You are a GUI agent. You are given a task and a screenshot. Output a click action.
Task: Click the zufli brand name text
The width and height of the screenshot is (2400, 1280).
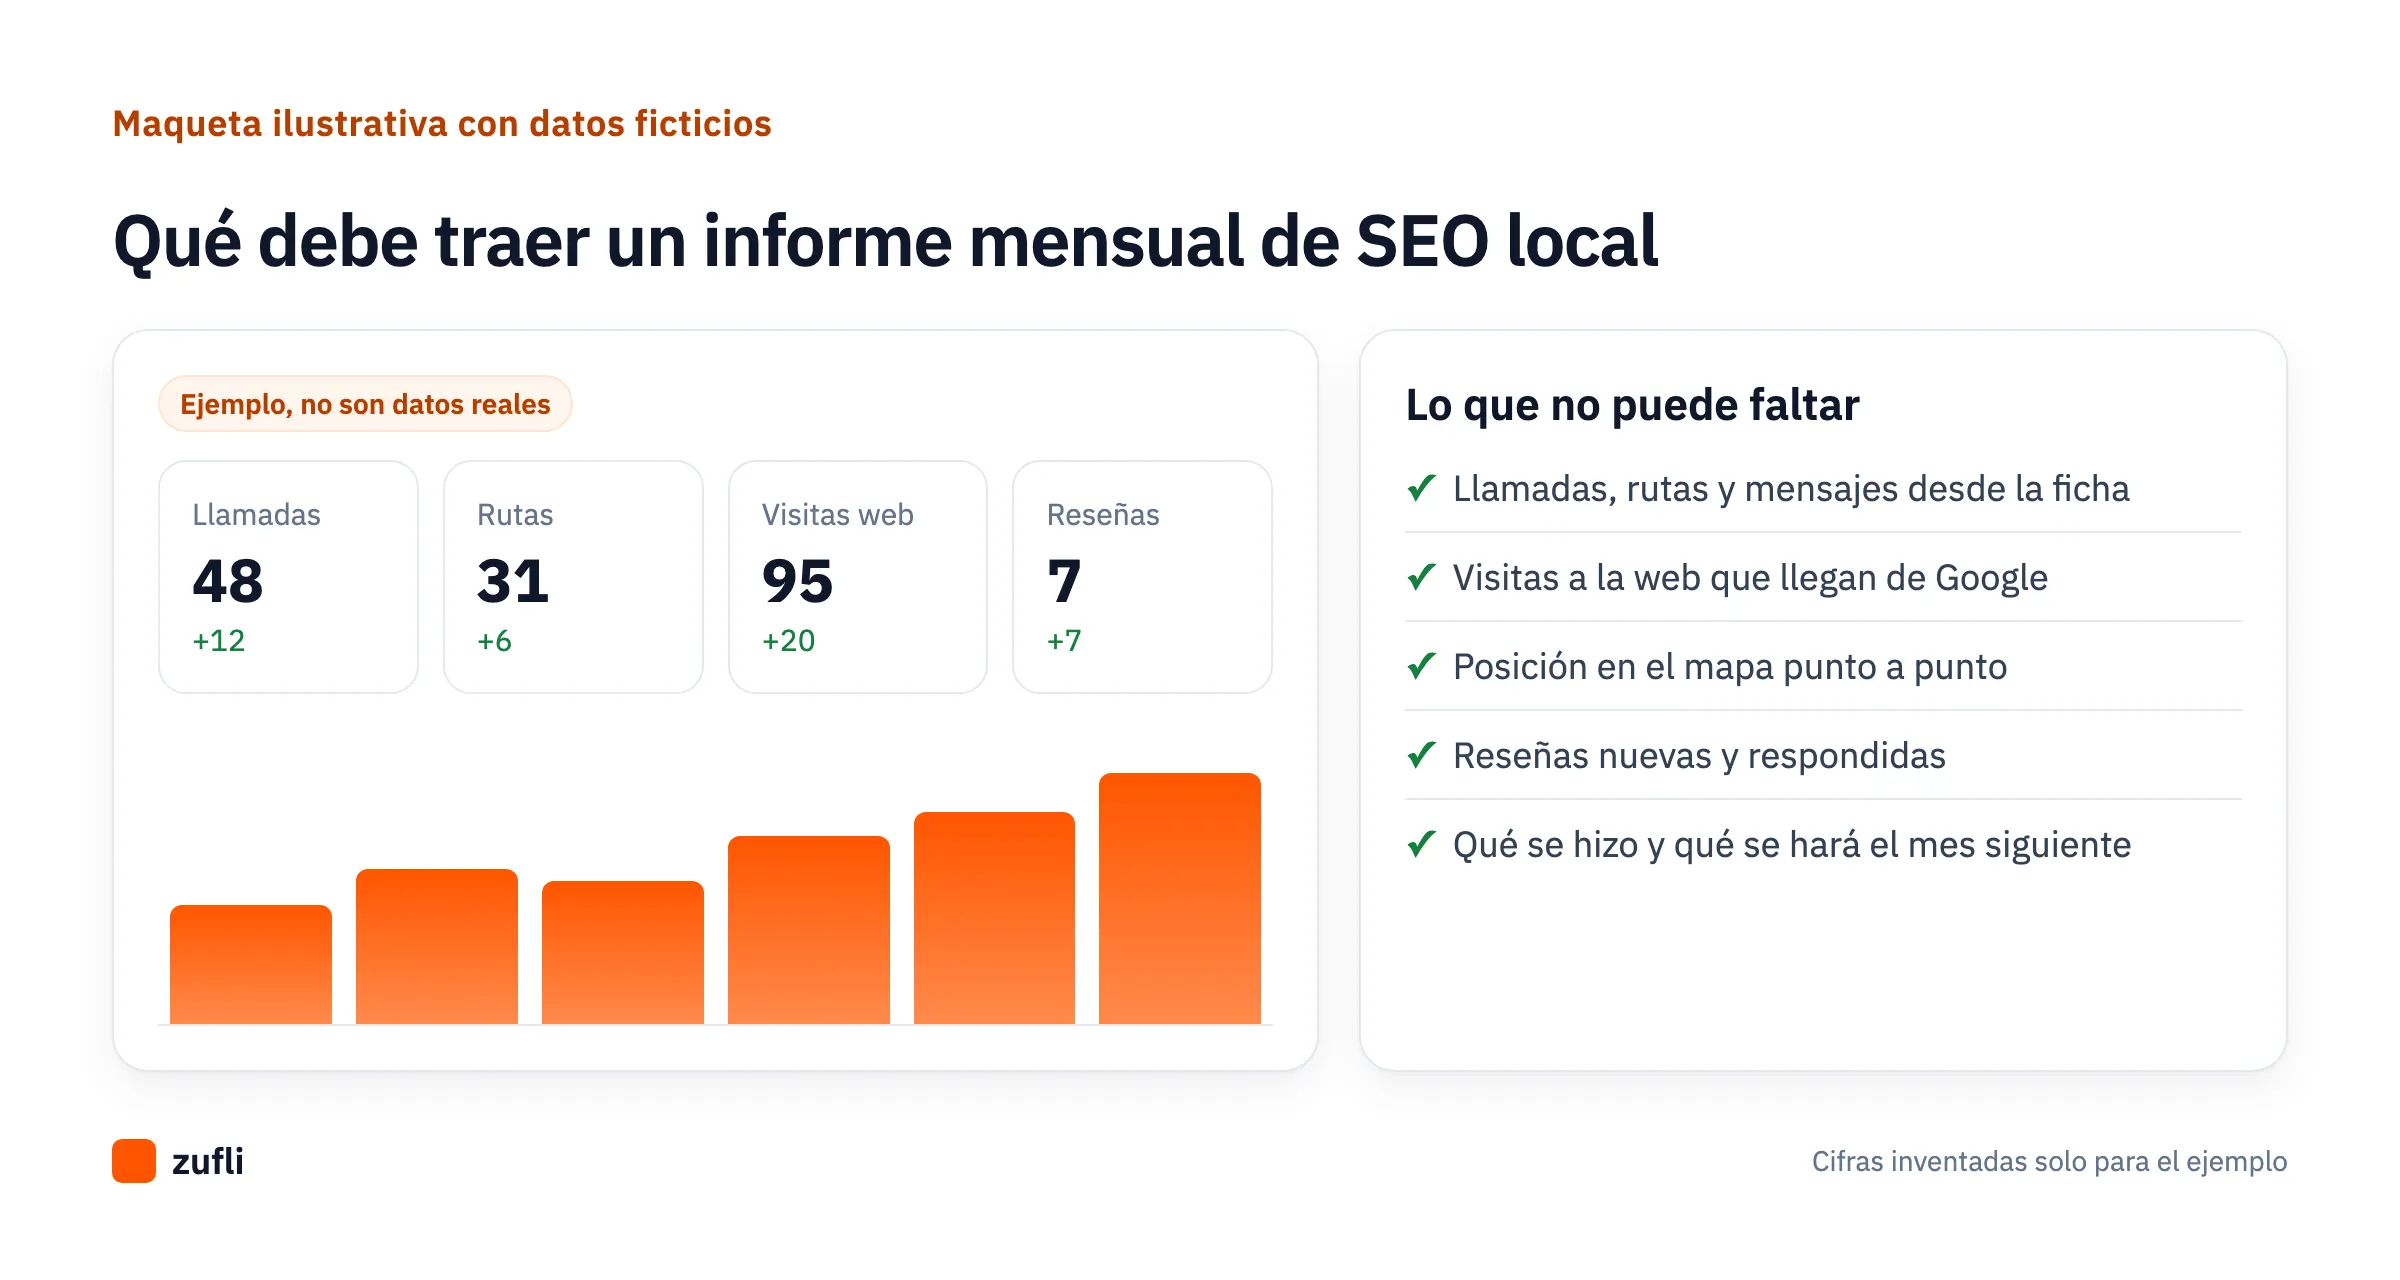tap(208, 1161)
